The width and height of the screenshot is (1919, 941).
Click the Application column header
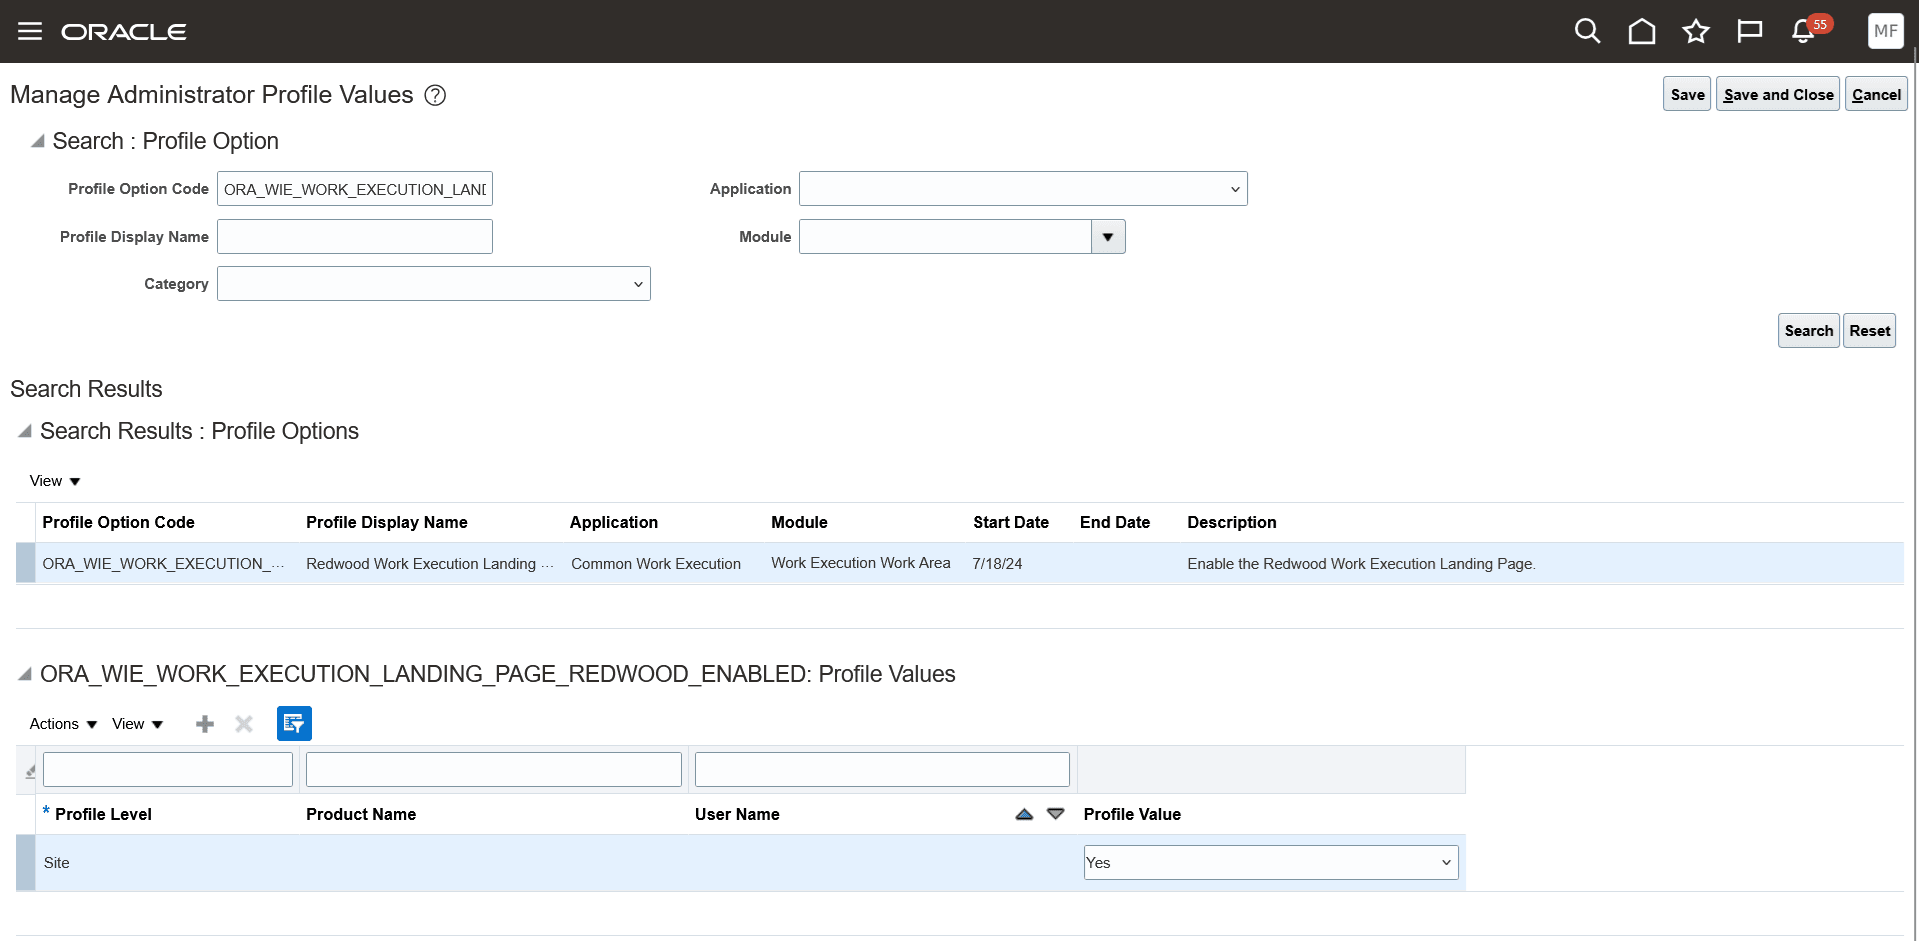click(614, 522)
